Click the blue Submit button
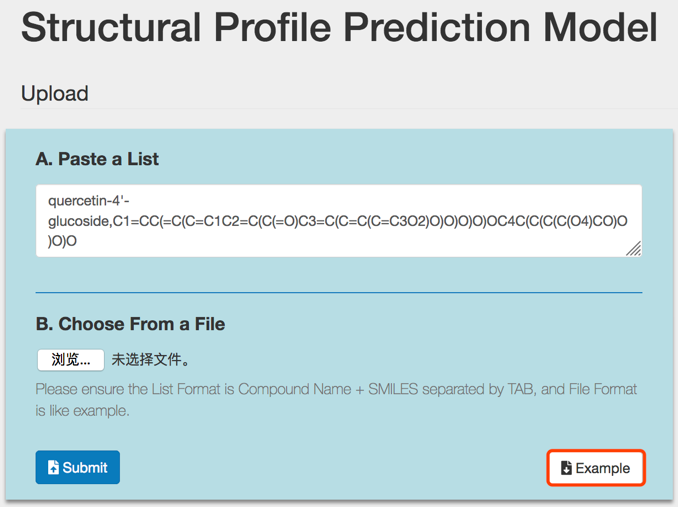This screenshot has height=507, width=678. (x=78, y=467)
